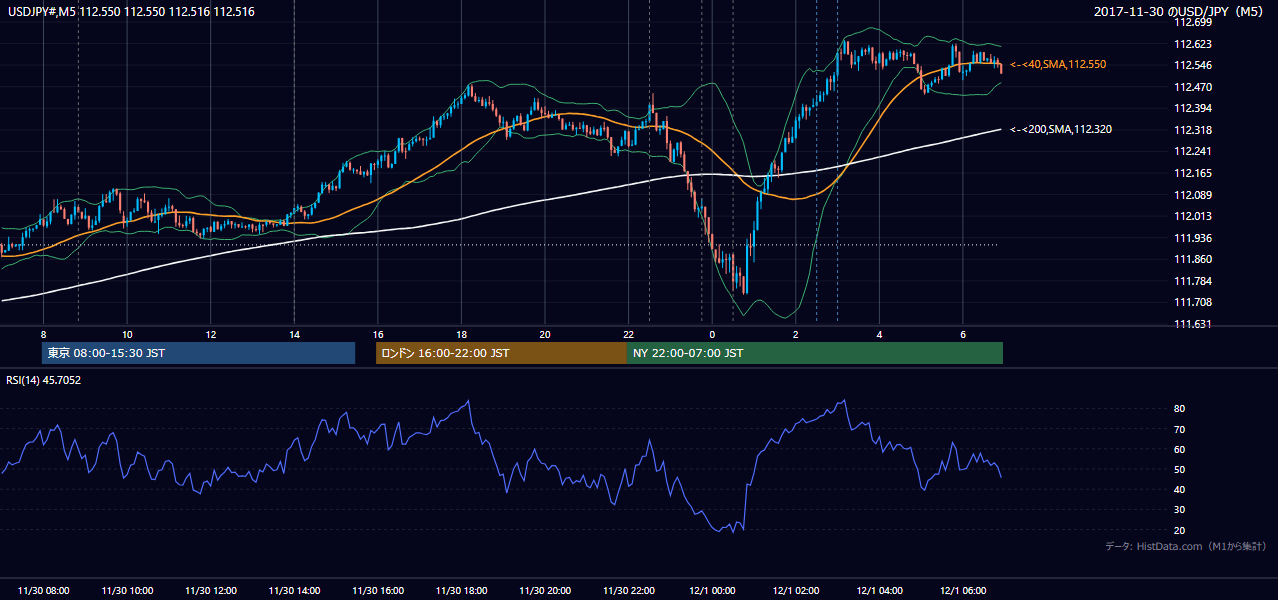Click the 12/1 06:00 bottom time label
The image size is (1278, 600).
pyautogui.click(x=963, y=591)
